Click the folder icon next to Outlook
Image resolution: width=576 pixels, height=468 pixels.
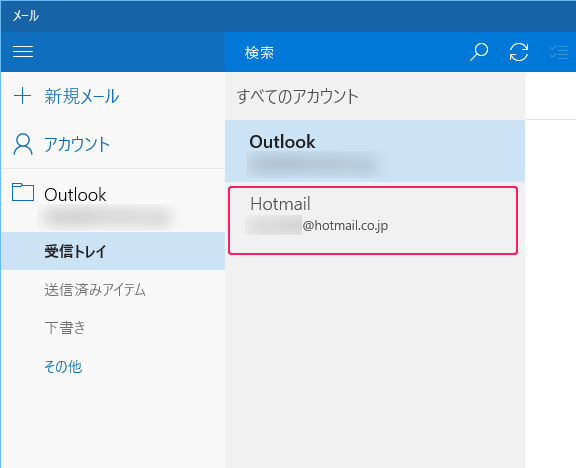coord(23,192)
